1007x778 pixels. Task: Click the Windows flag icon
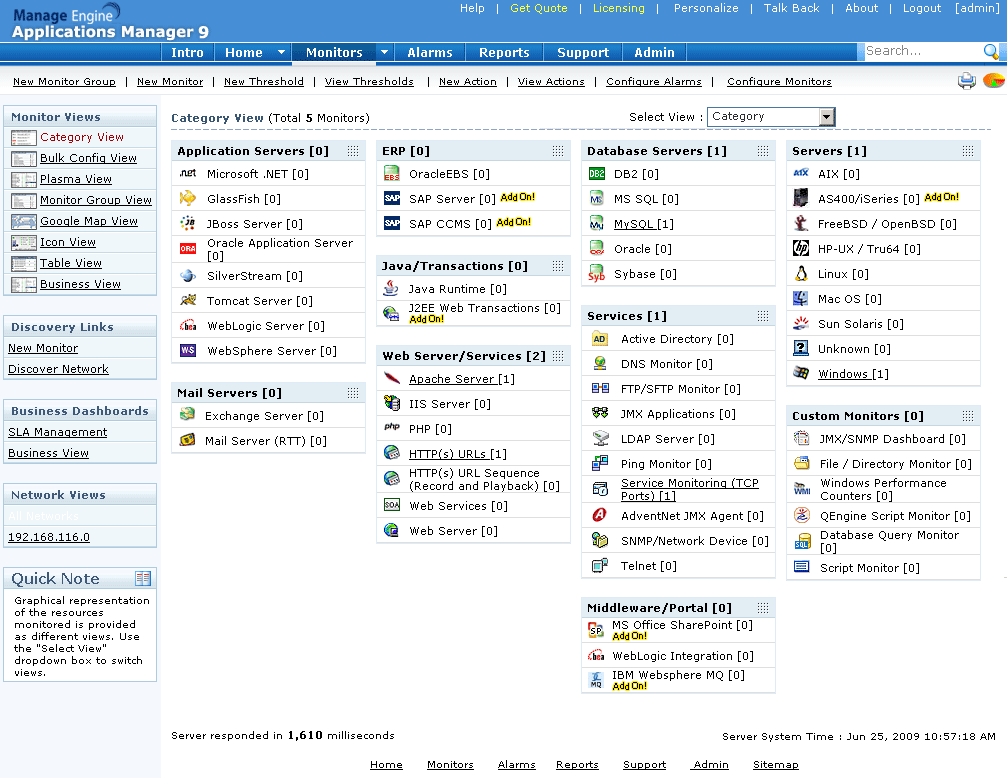801,373
